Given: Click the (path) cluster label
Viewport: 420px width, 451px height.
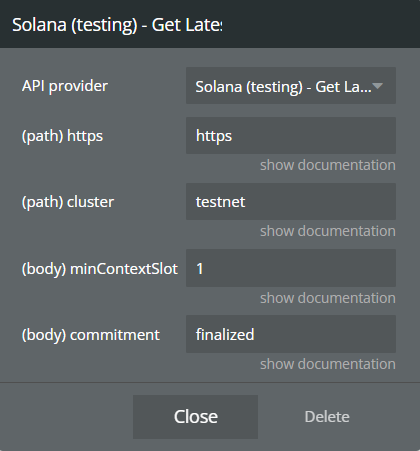Looking at the screenshot, I should point(68,202).
